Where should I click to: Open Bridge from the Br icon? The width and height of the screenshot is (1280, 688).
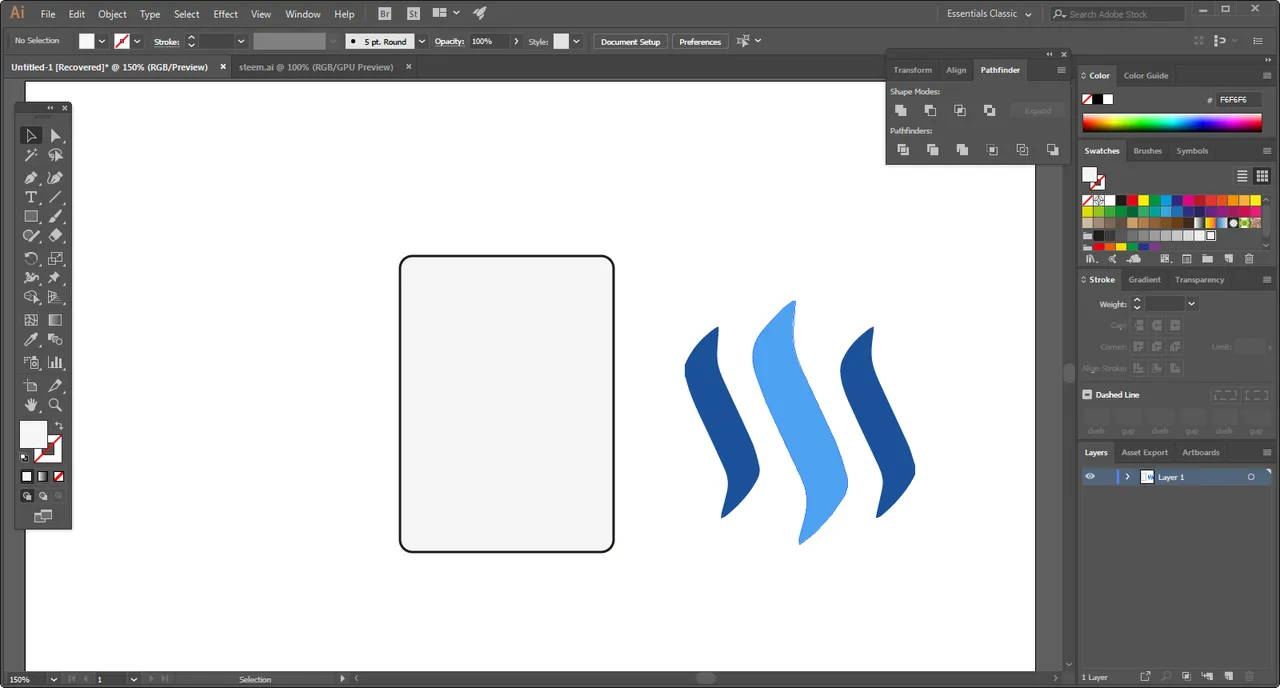point(385,14)
